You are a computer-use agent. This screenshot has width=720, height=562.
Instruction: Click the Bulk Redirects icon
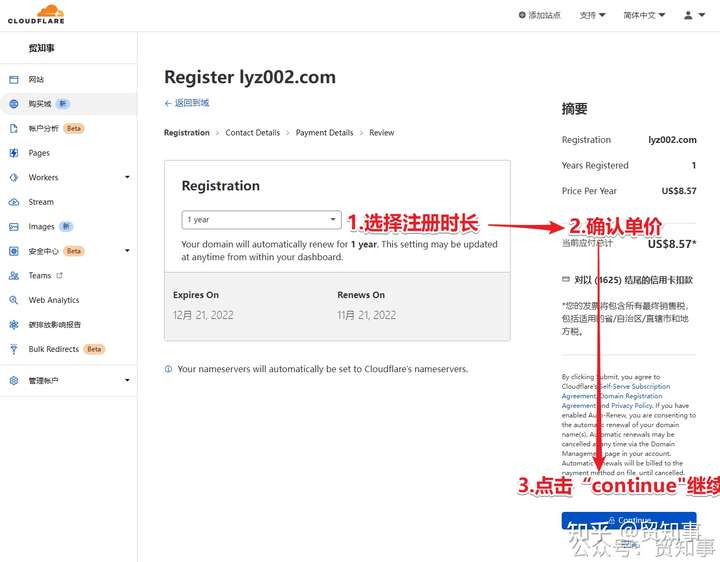coord(14,349)
